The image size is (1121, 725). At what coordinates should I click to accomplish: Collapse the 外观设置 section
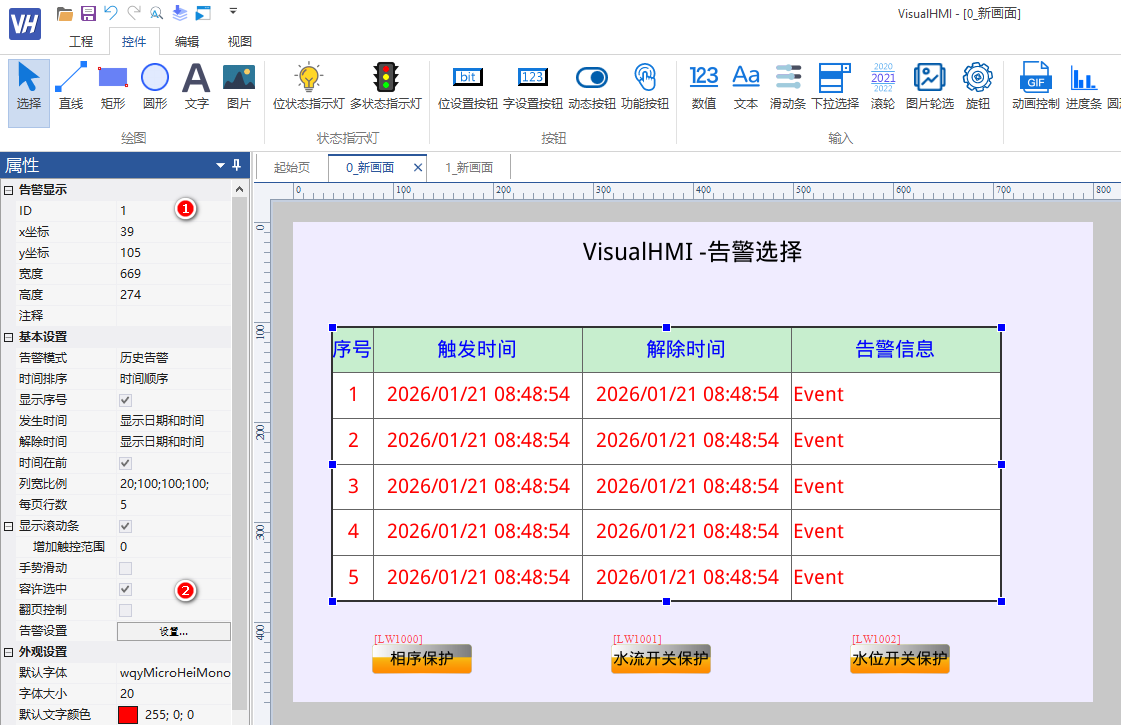pos(9,652)
